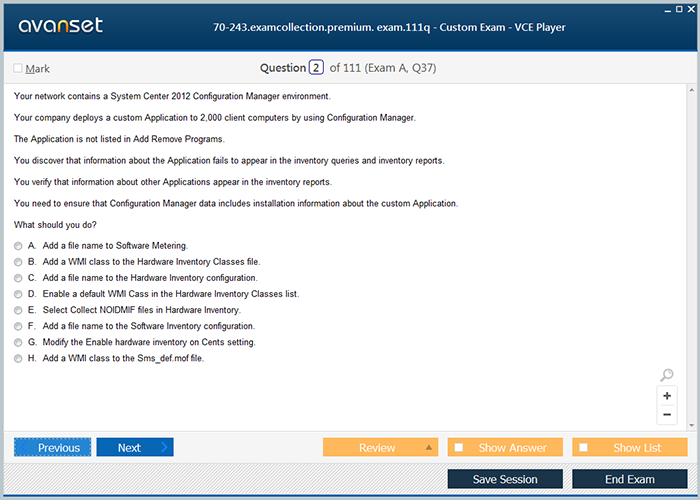Click the avanset logo
Viewport: 700px width, 500px height.
[60, 25]
